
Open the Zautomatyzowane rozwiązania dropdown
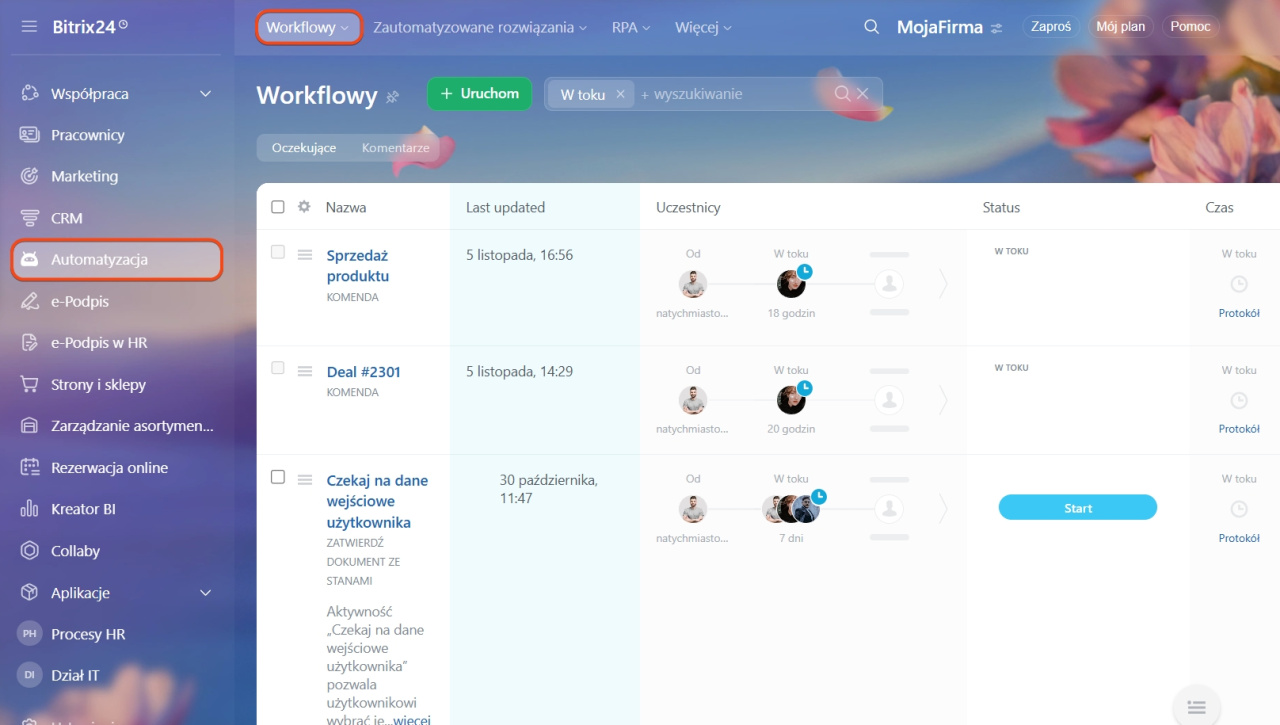480,28
